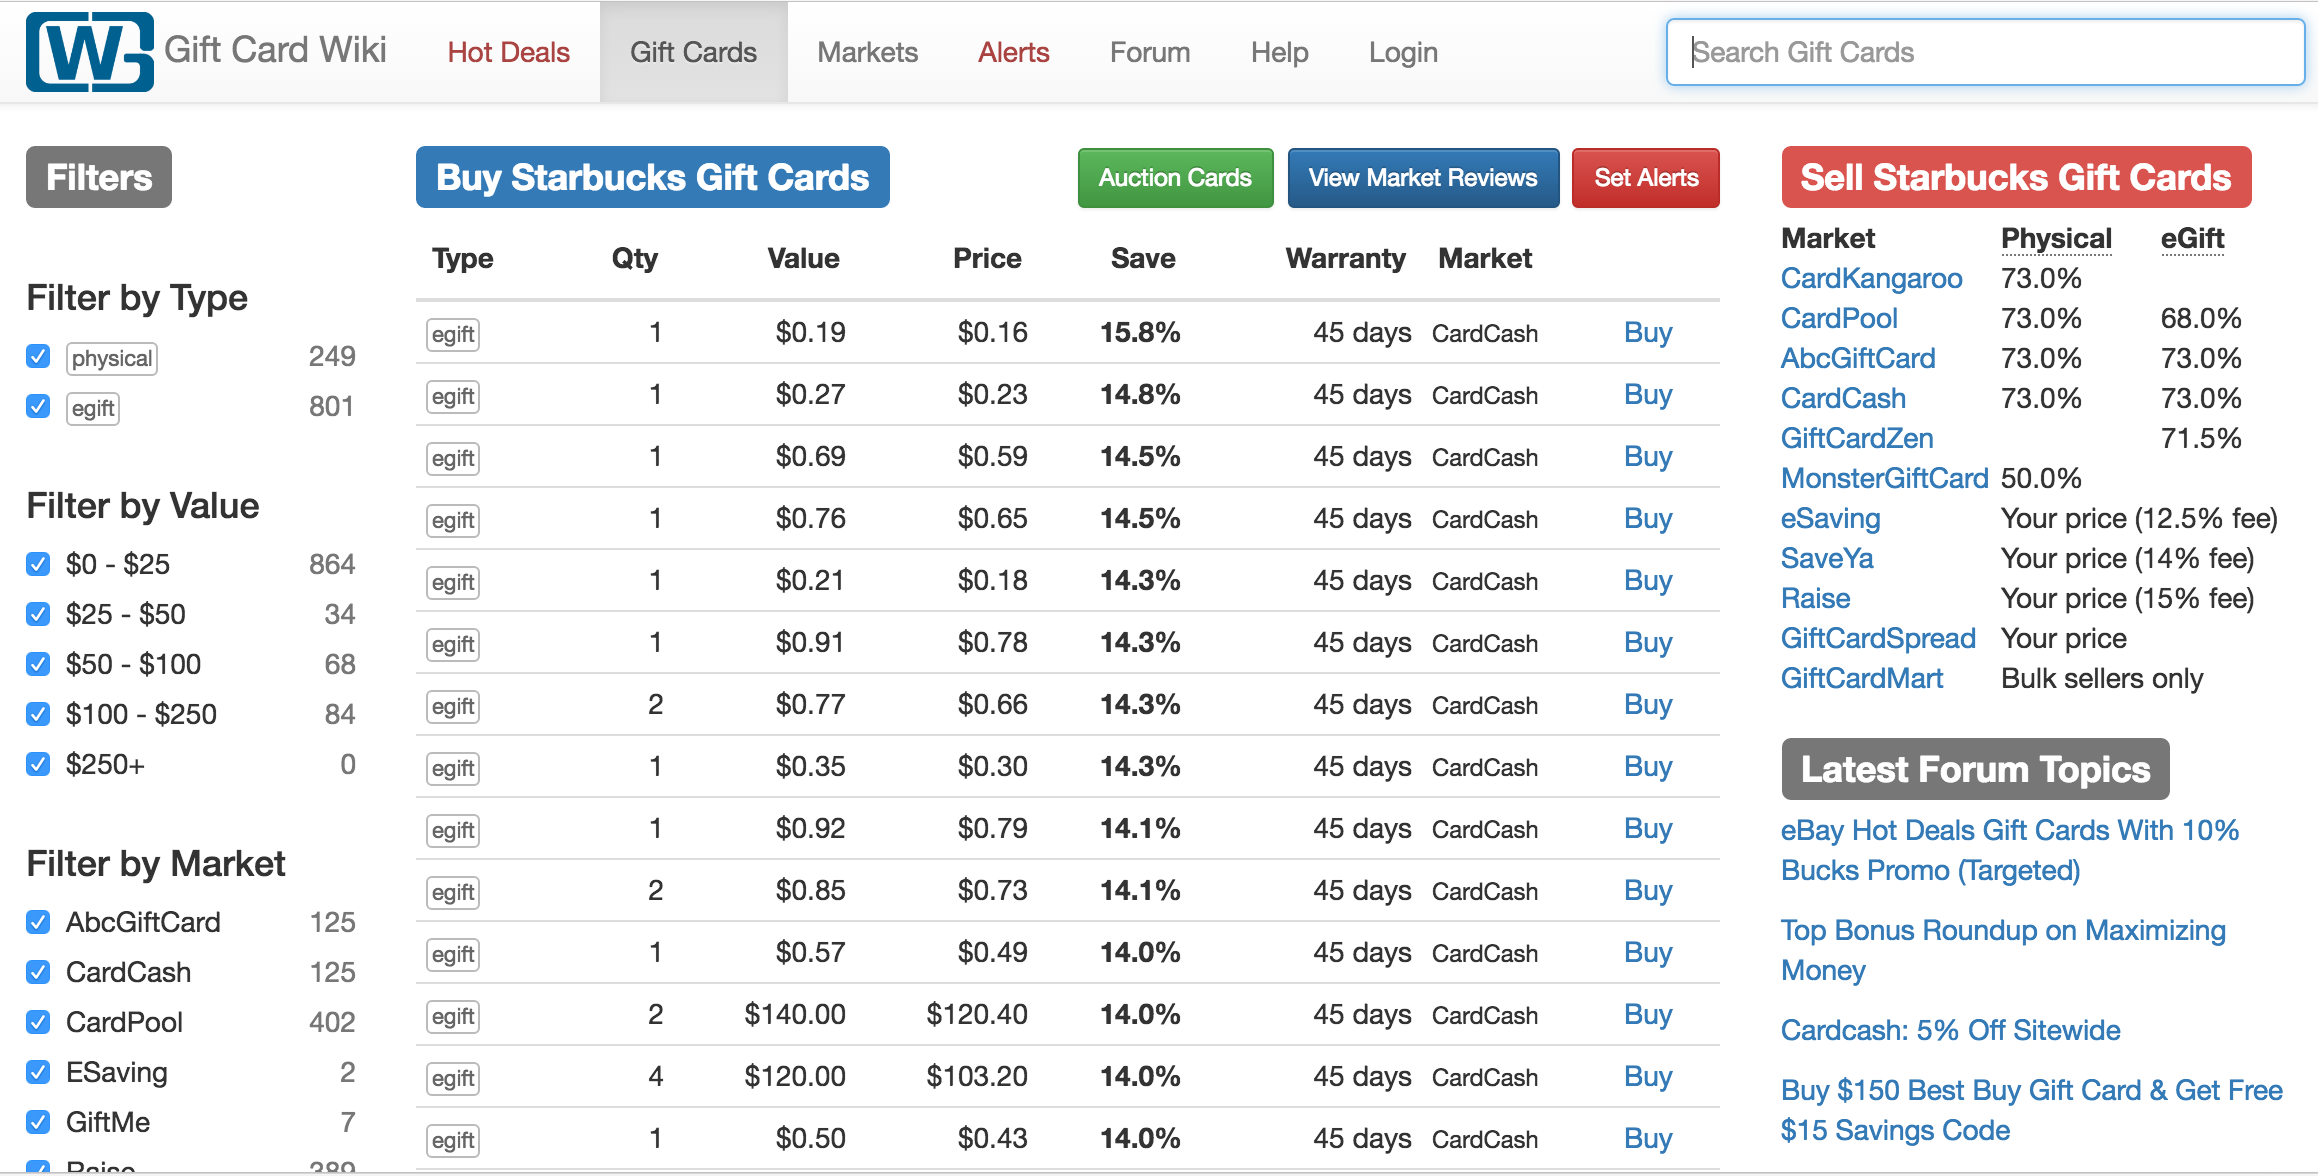The image size is (2318, 1176).
Task: Uncheck the $0 - $25 value filter
Action: coord(38,564)
